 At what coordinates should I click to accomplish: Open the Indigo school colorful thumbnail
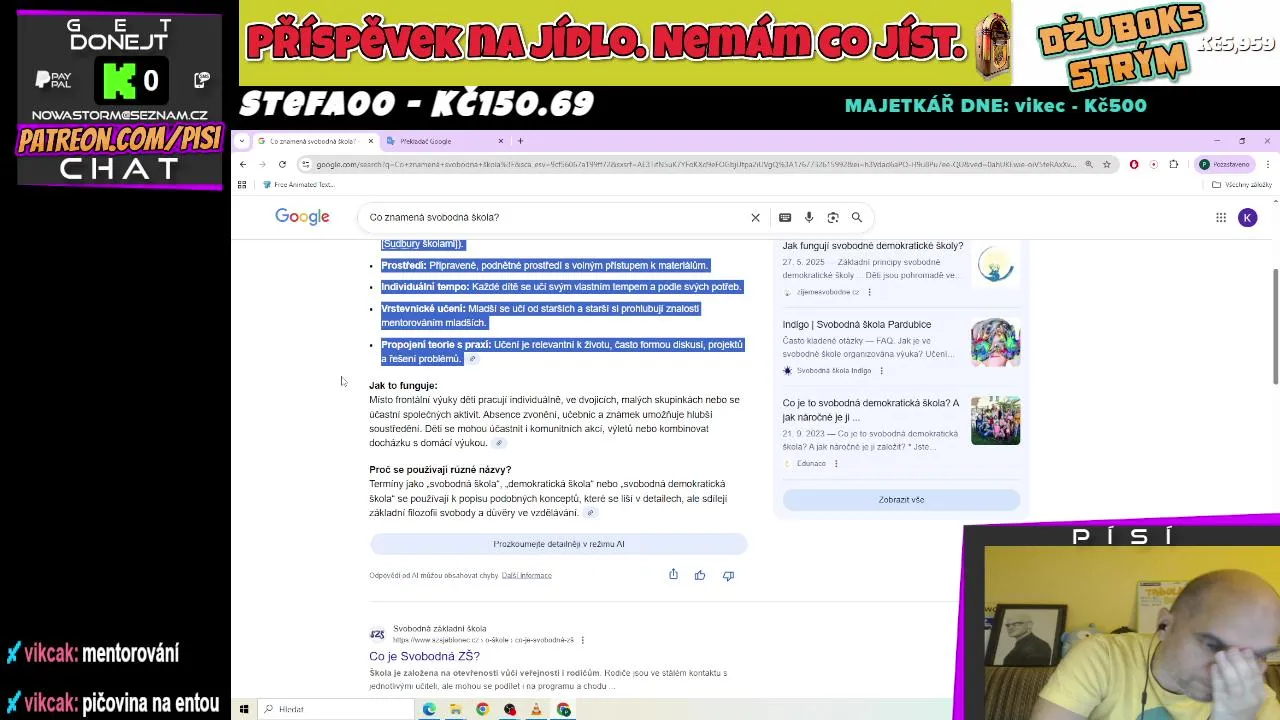pos(995,343)
